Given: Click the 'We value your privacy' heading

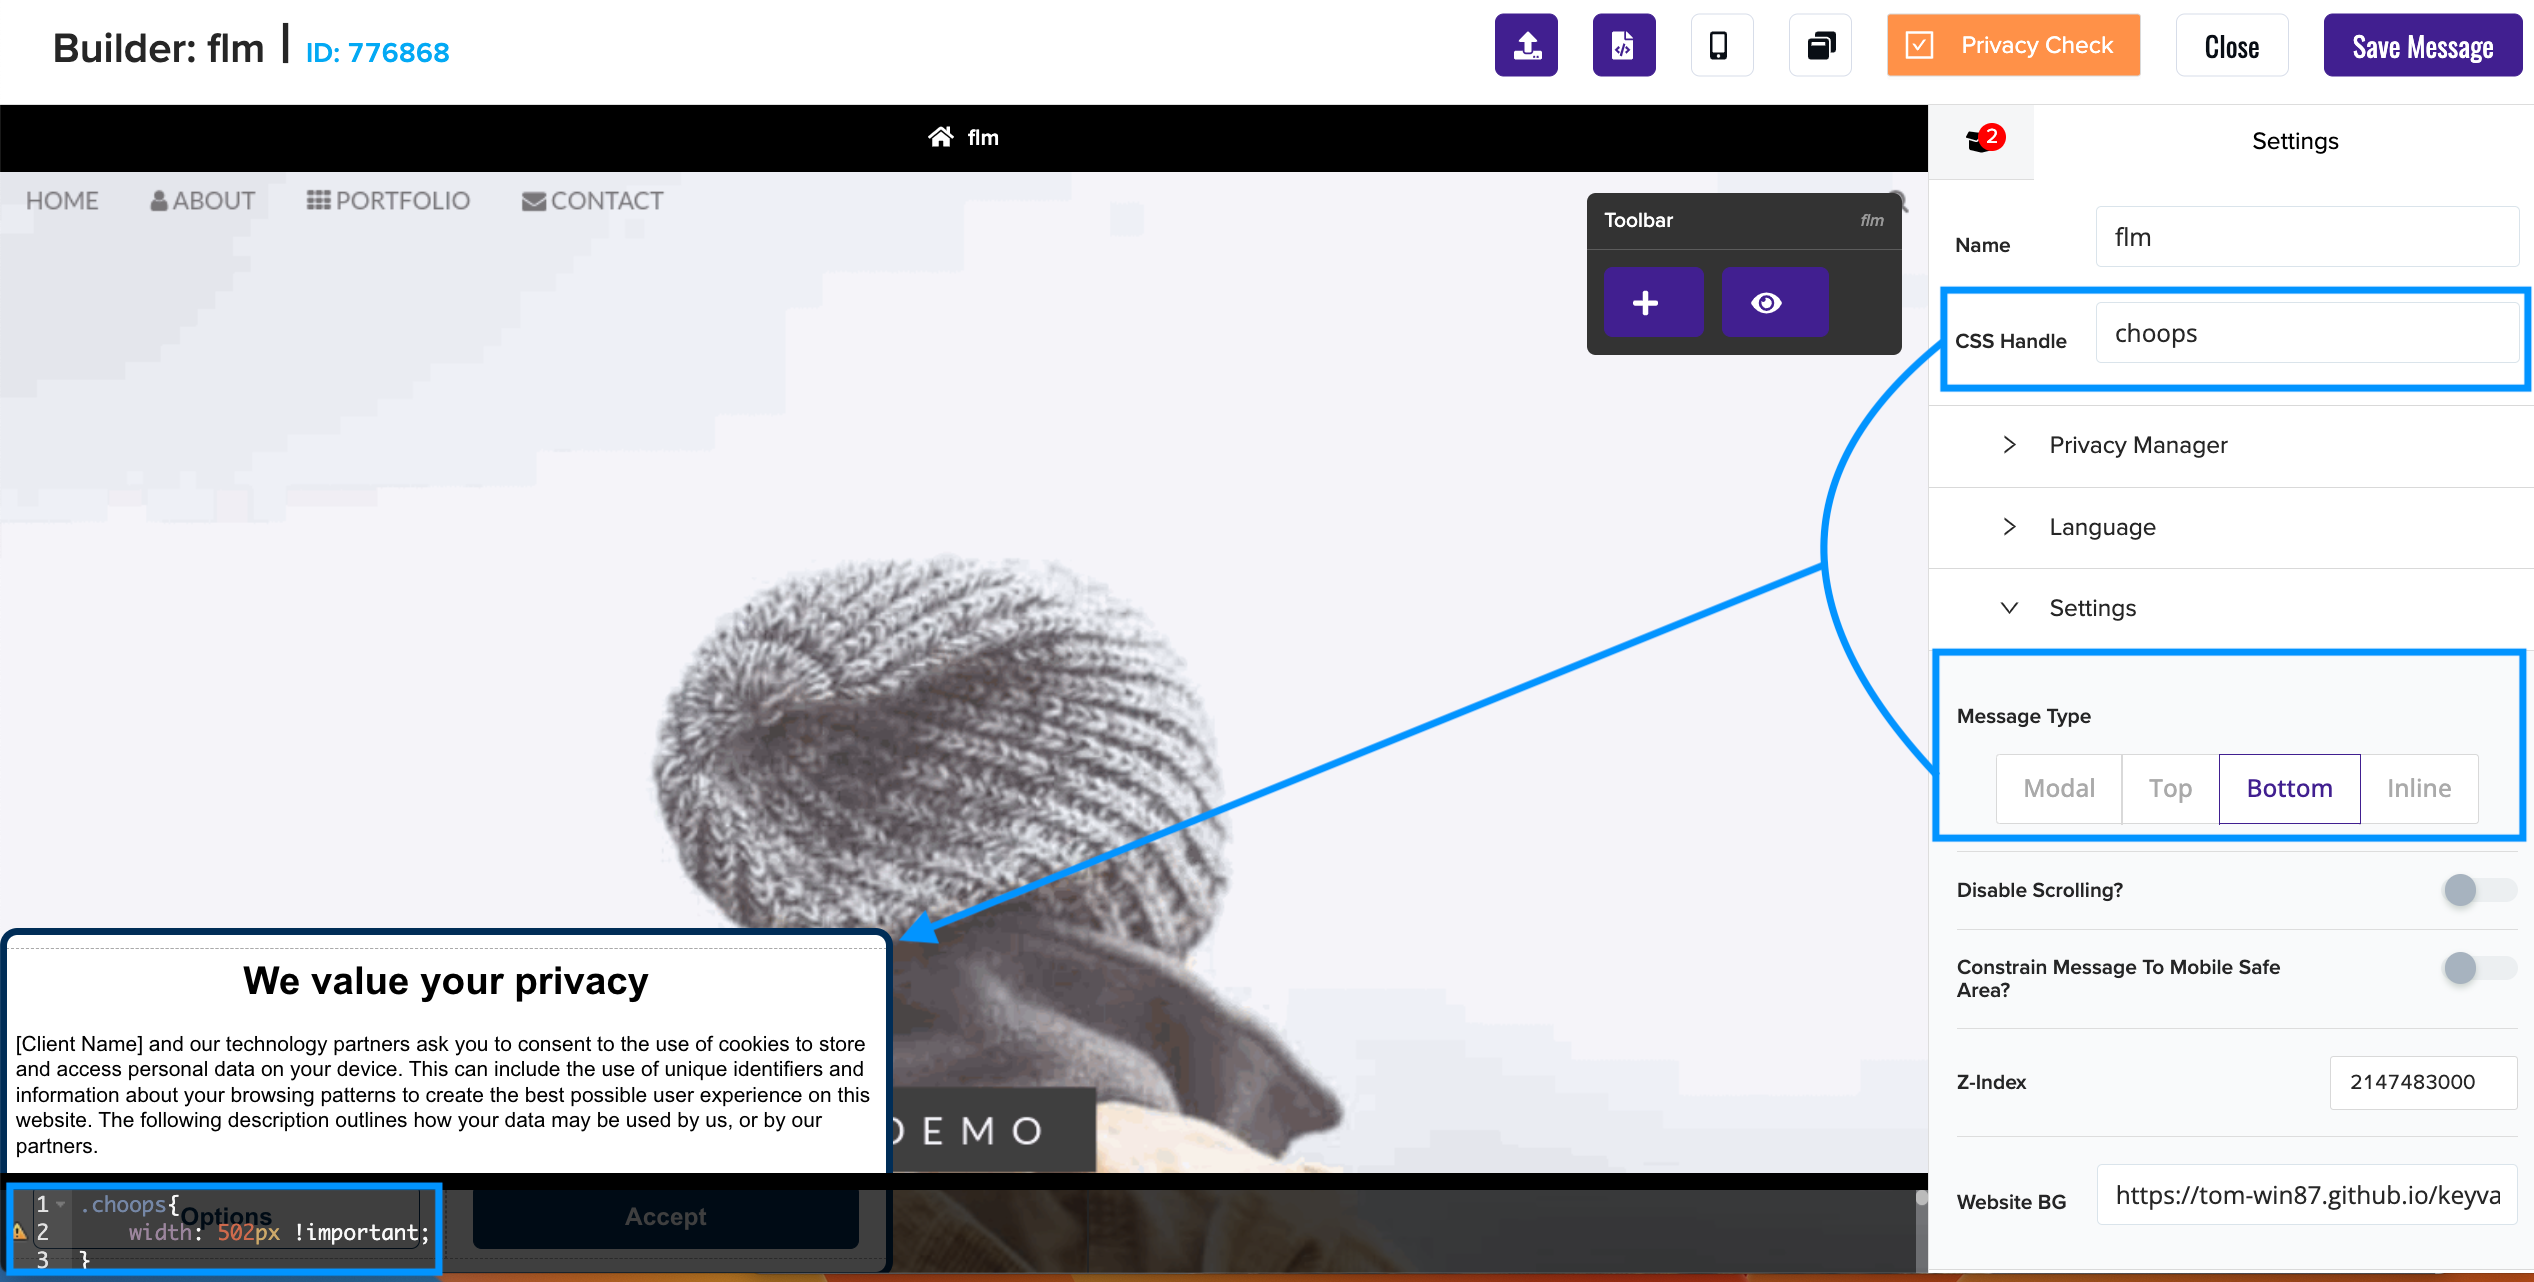Looking at the screenshot, I should [446, 982].
